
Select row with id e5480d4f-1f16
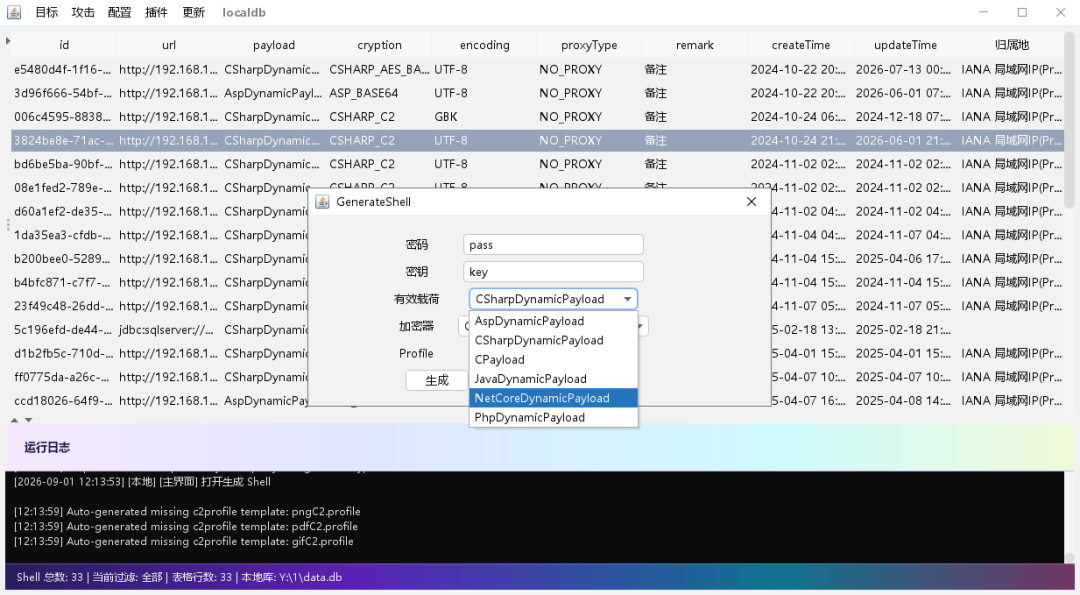click(537, 70)
